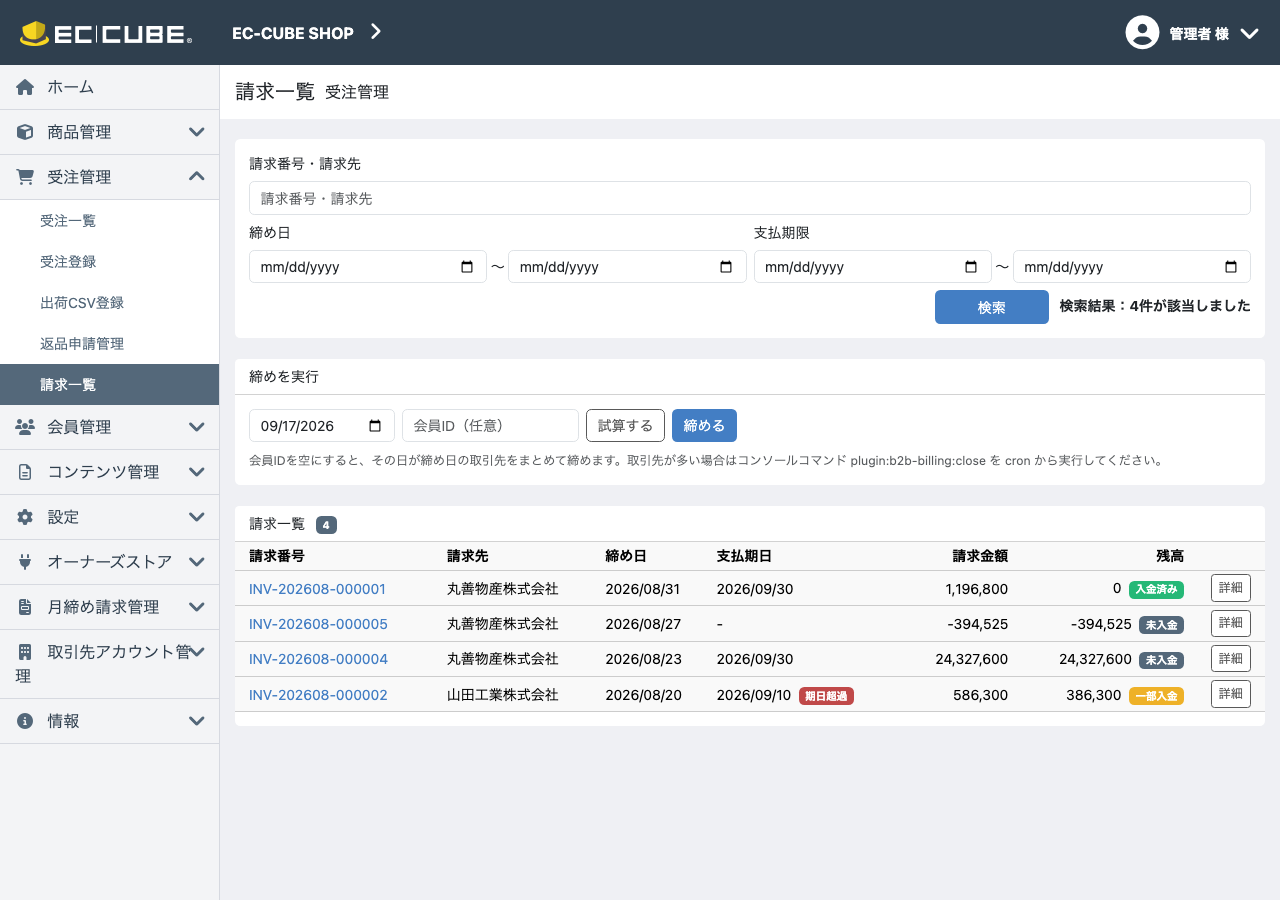Collapse the 受注管理 menu chevron
The image size is (1280, 900).
[x=197, y=177]
